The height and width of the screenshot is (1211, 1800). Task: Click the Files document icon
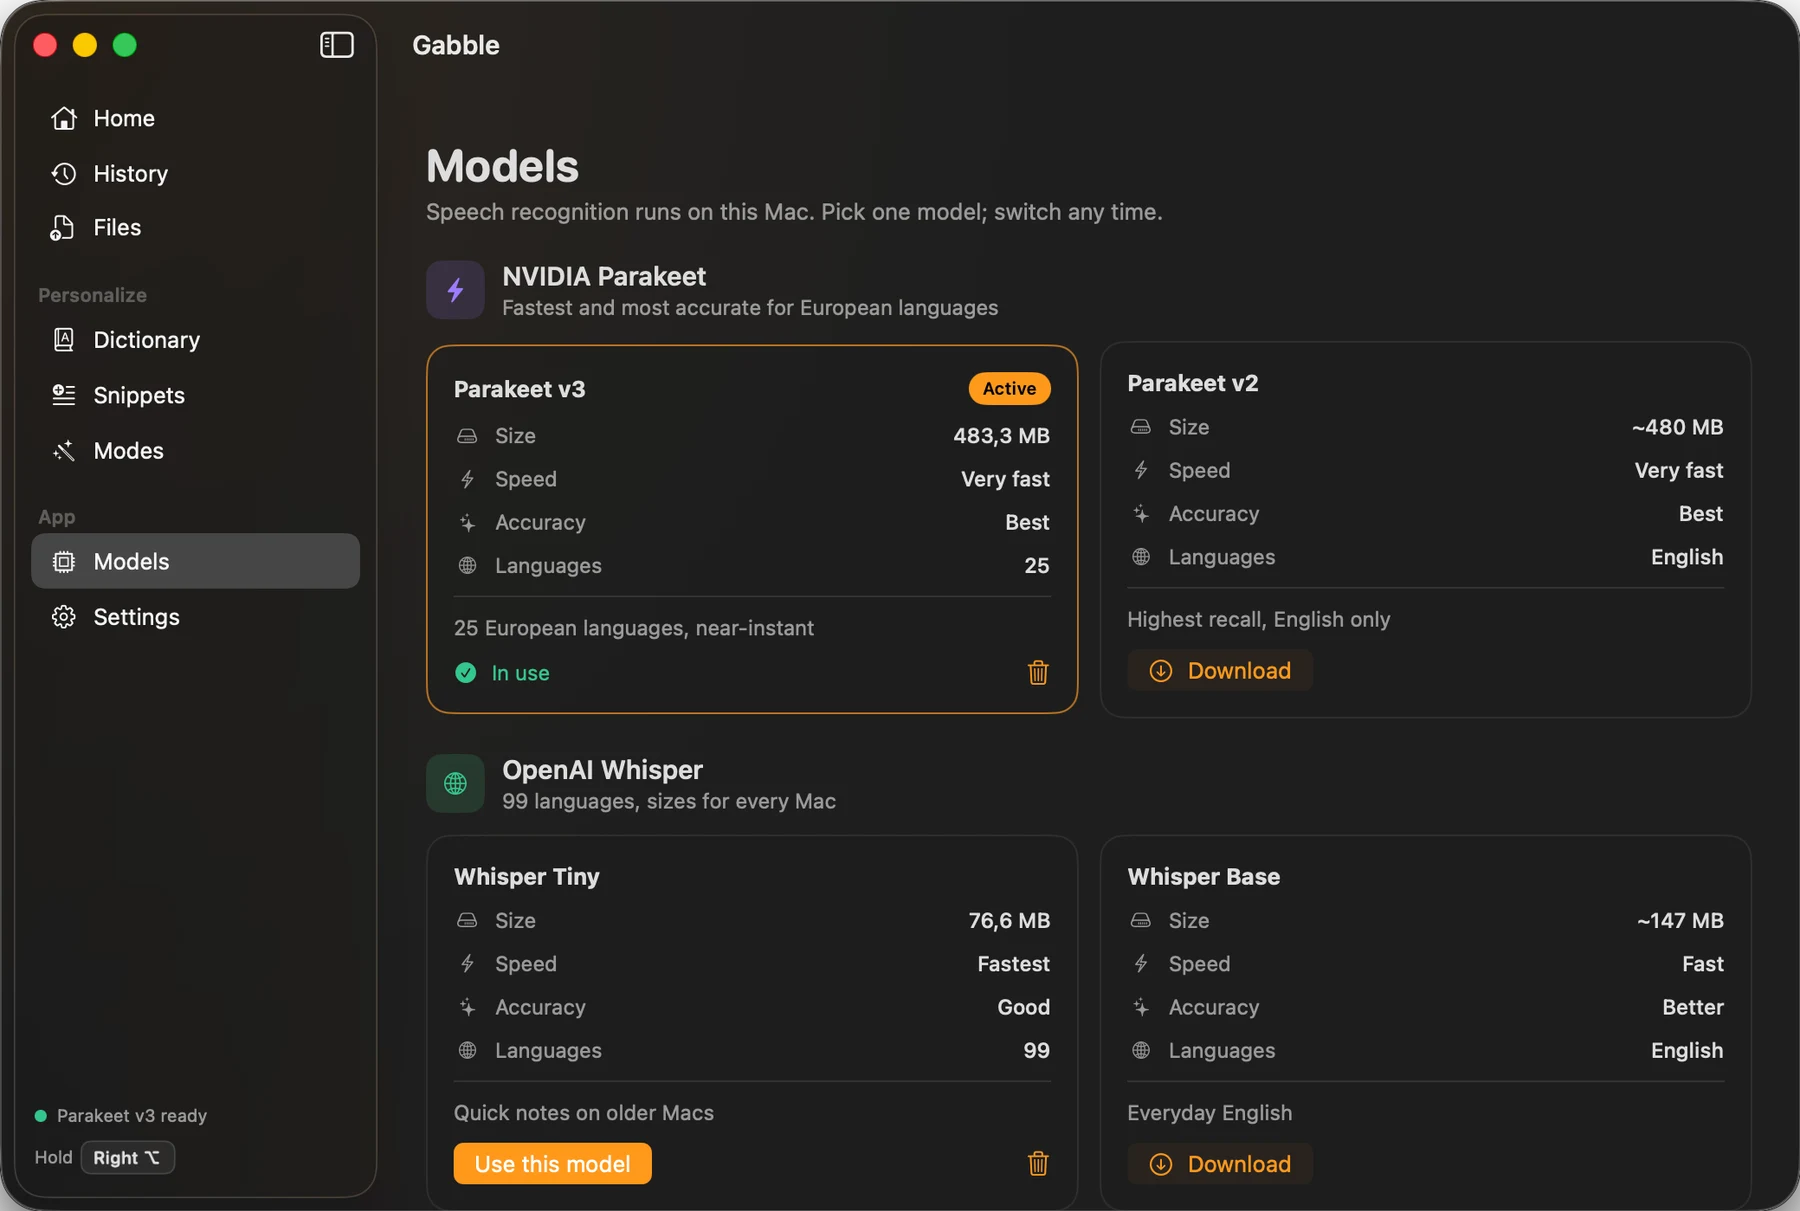coord(62,228)
